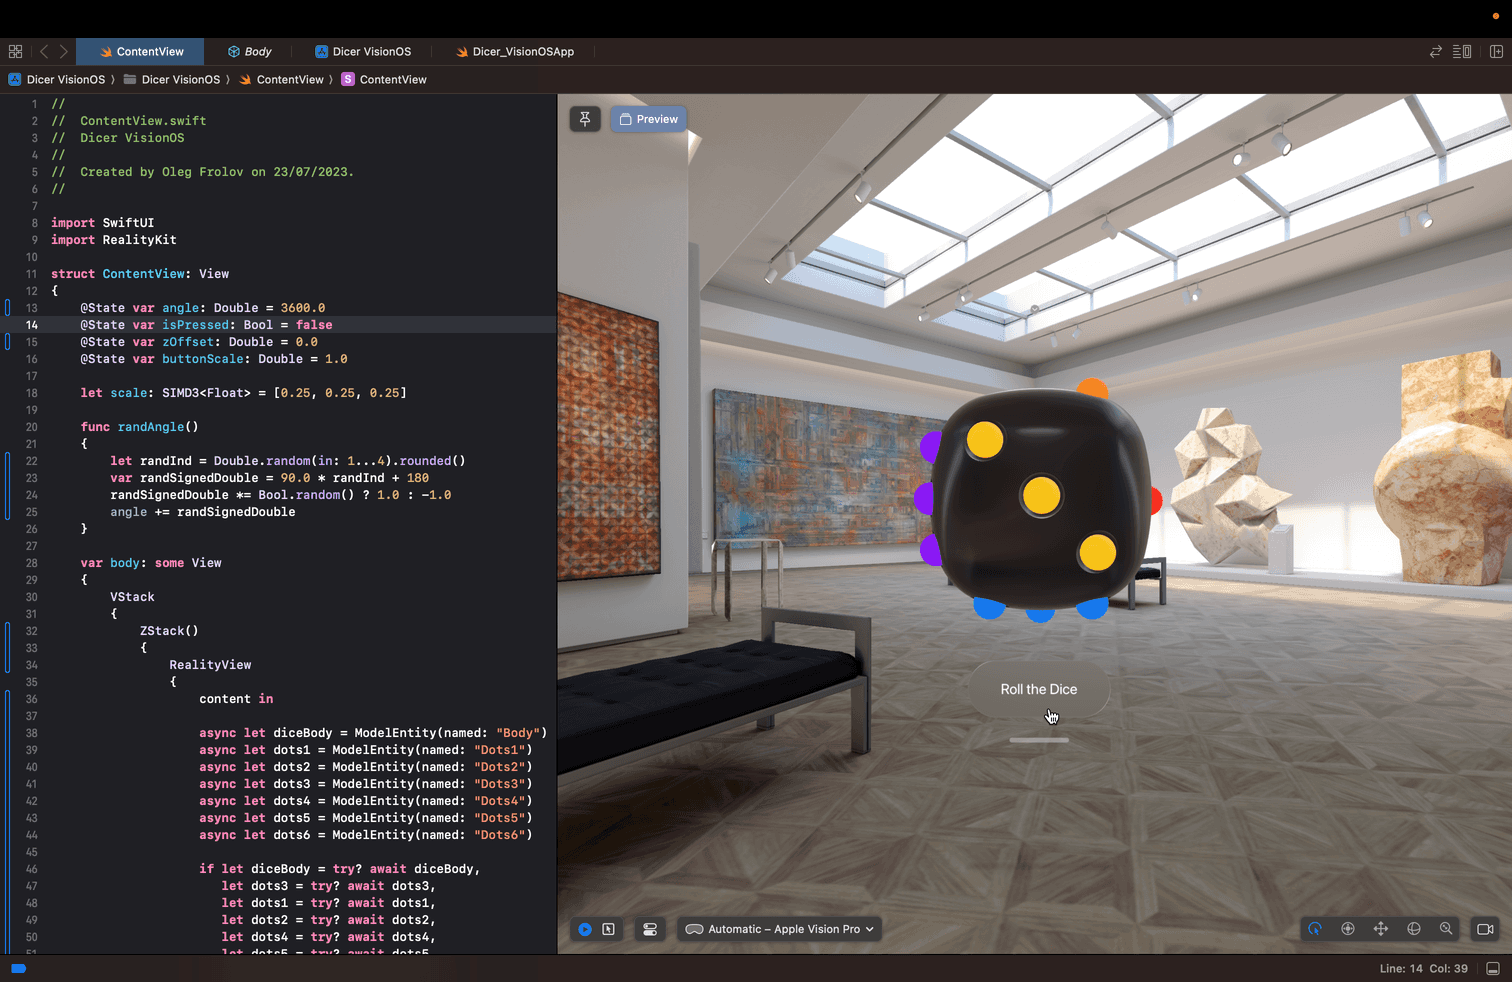Click the buttonScale variable name
The height and width of the screenshot is (982, 1512).
(x=203, y=359)
